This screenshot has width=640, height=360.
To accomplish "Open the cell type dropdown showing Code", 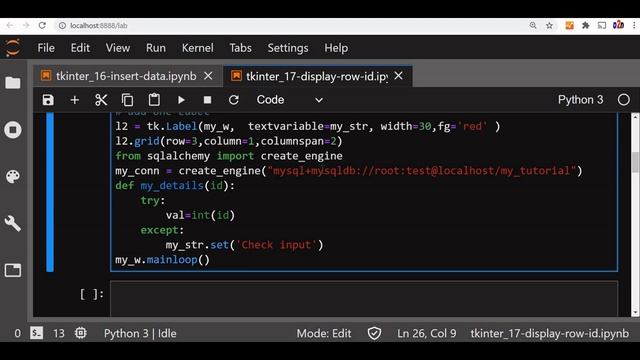I will point(289,100).
